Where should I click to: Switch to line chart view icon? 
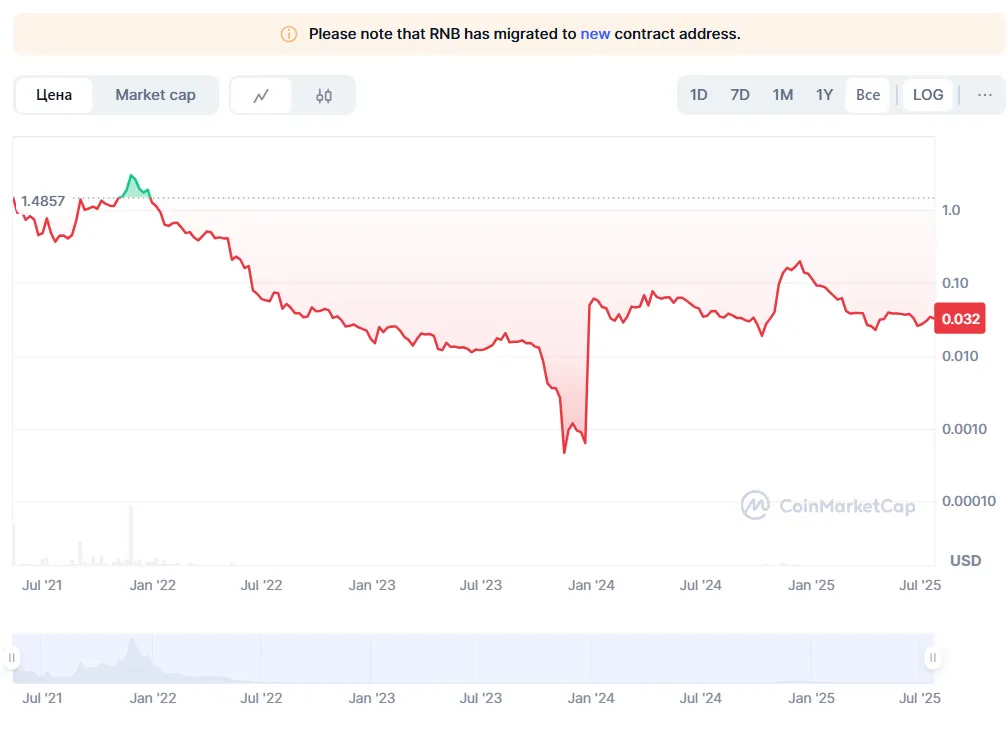click(x=261, y=96)
